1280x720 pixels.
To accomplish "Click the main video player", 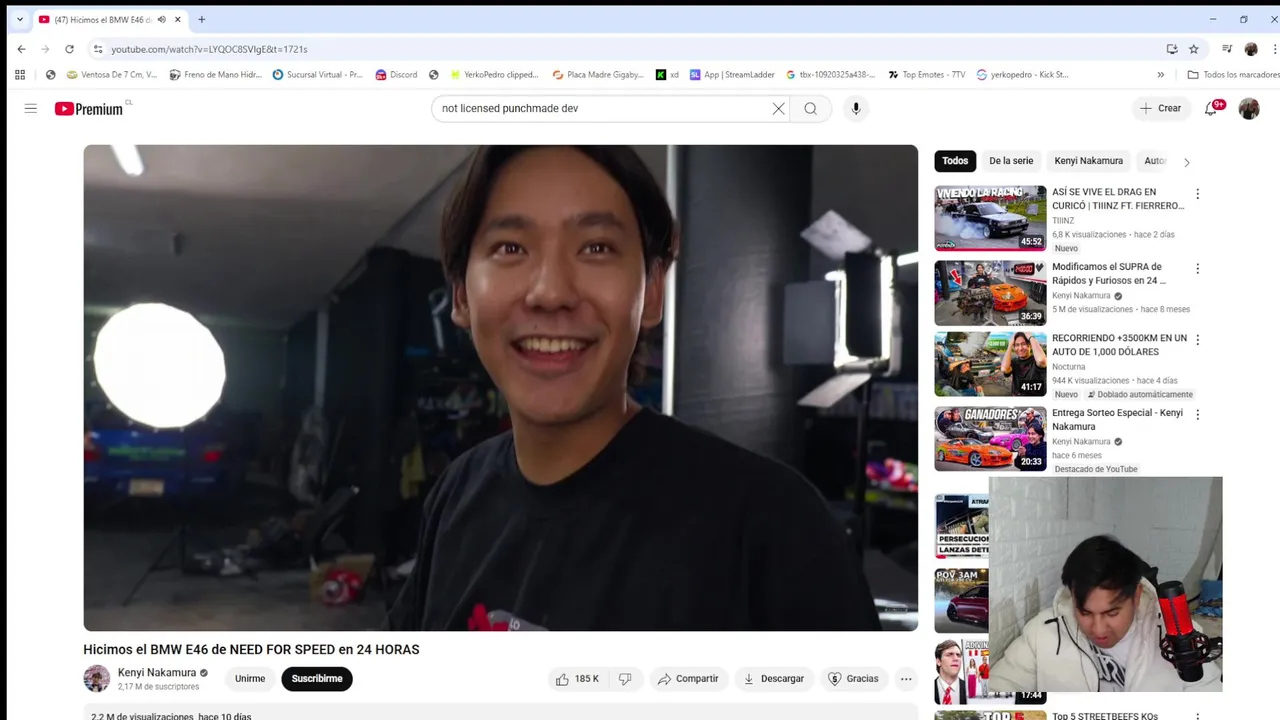I will [x=500, y=388].
